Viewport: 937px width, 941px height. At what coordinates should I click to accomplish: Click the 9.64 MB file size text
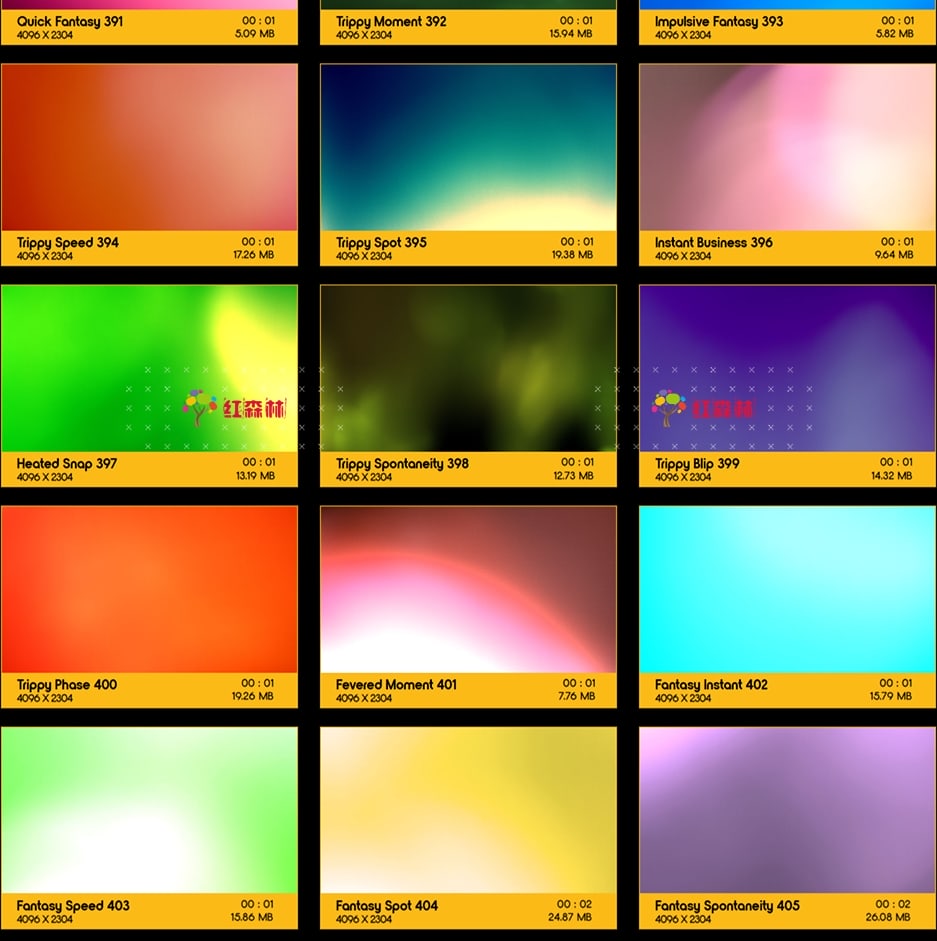coord(894,254)
